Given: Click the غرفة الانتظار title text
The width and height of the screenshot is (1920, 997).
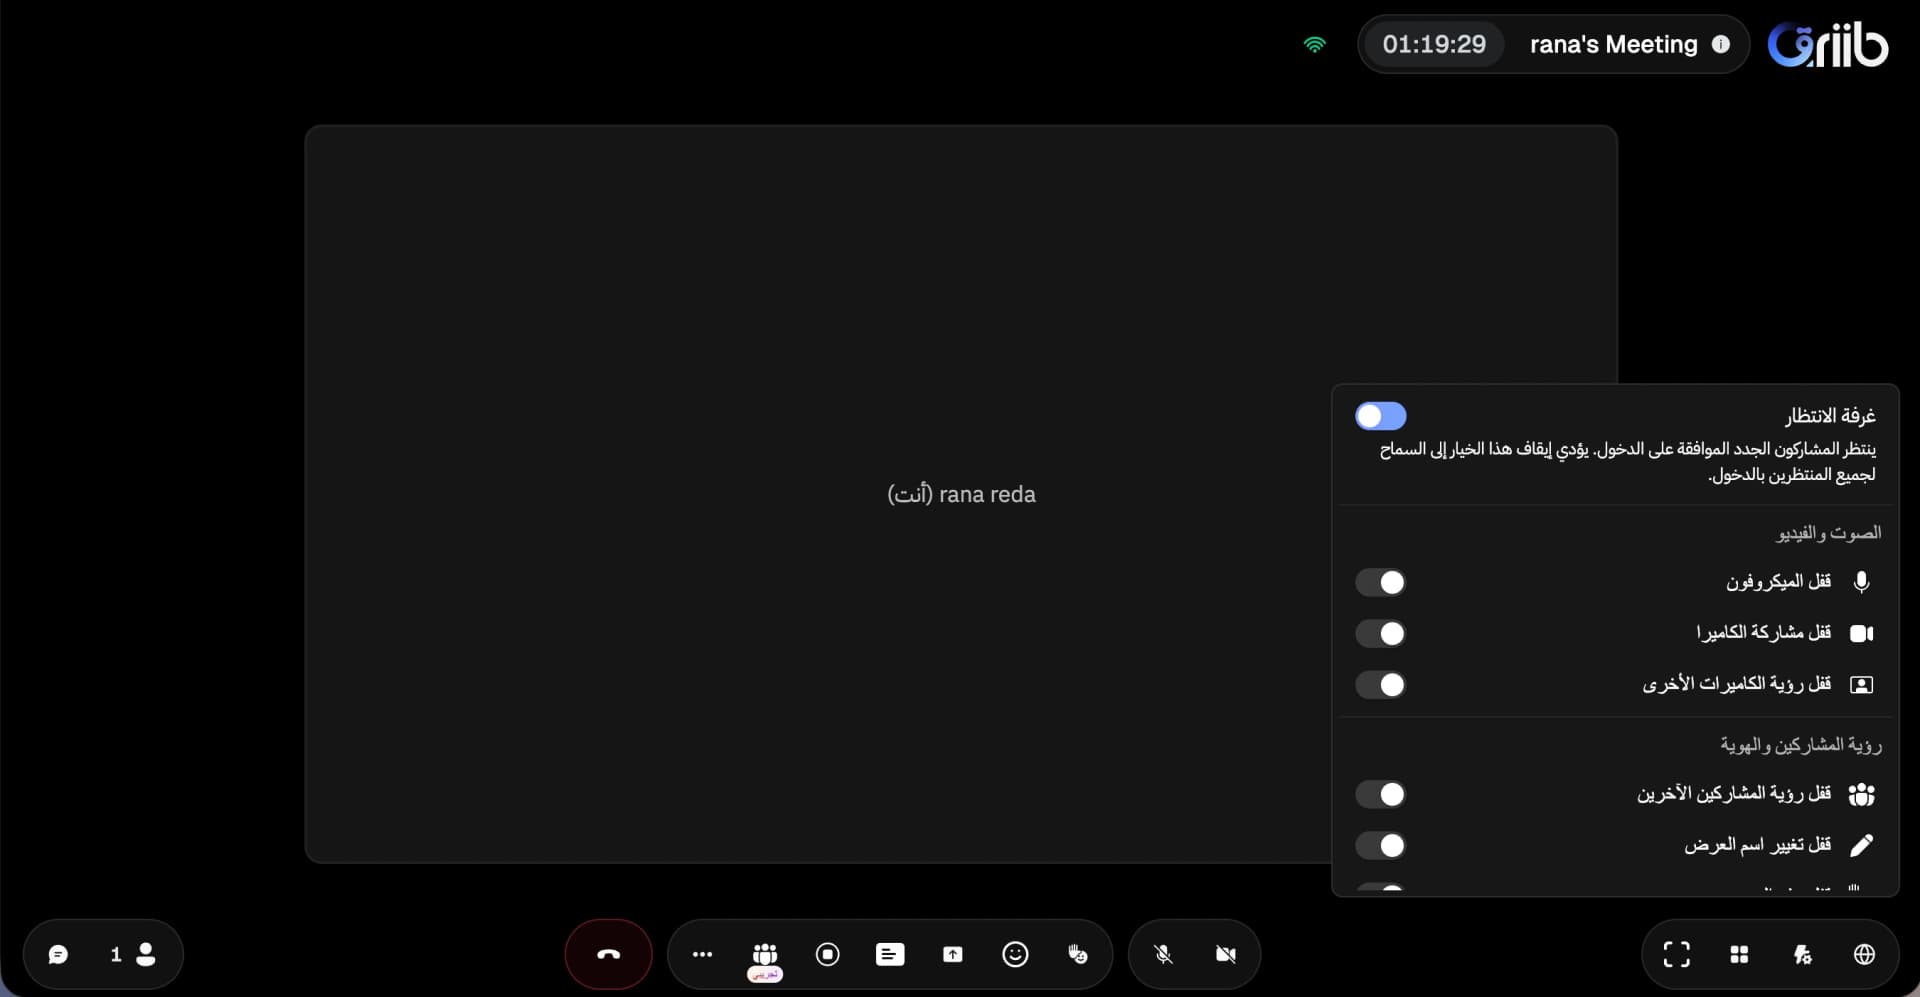Looking at the screenshot, I should click(1830, 415).
